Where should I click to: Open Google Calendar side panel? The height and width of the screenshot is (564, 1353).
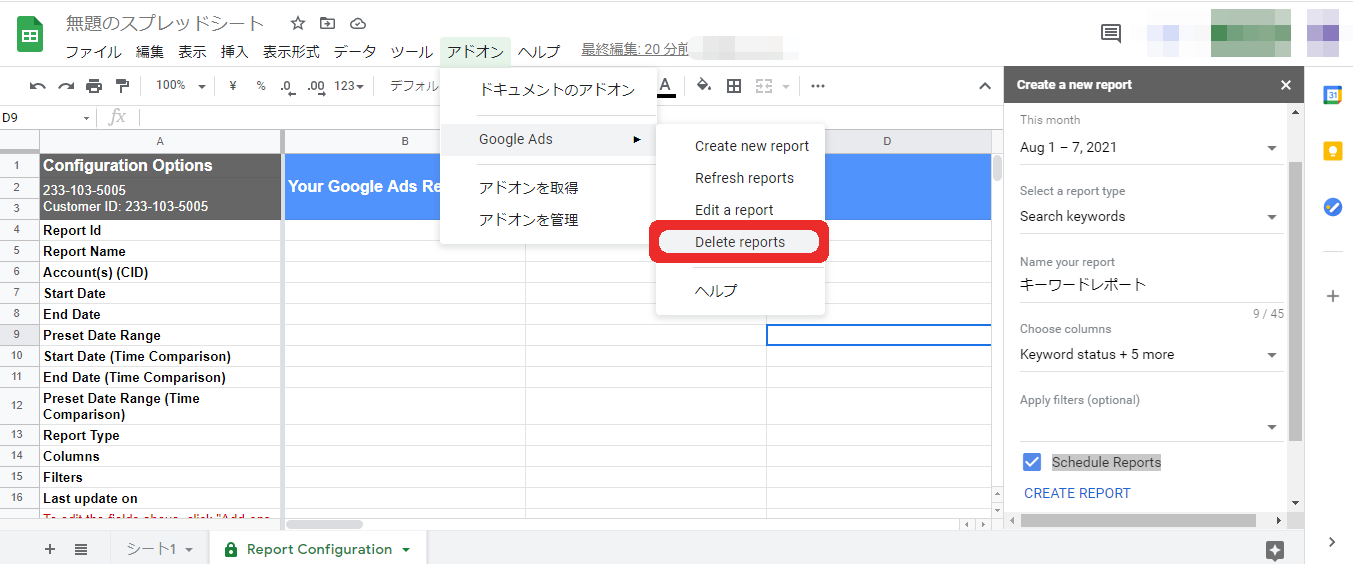point(1332,95)
